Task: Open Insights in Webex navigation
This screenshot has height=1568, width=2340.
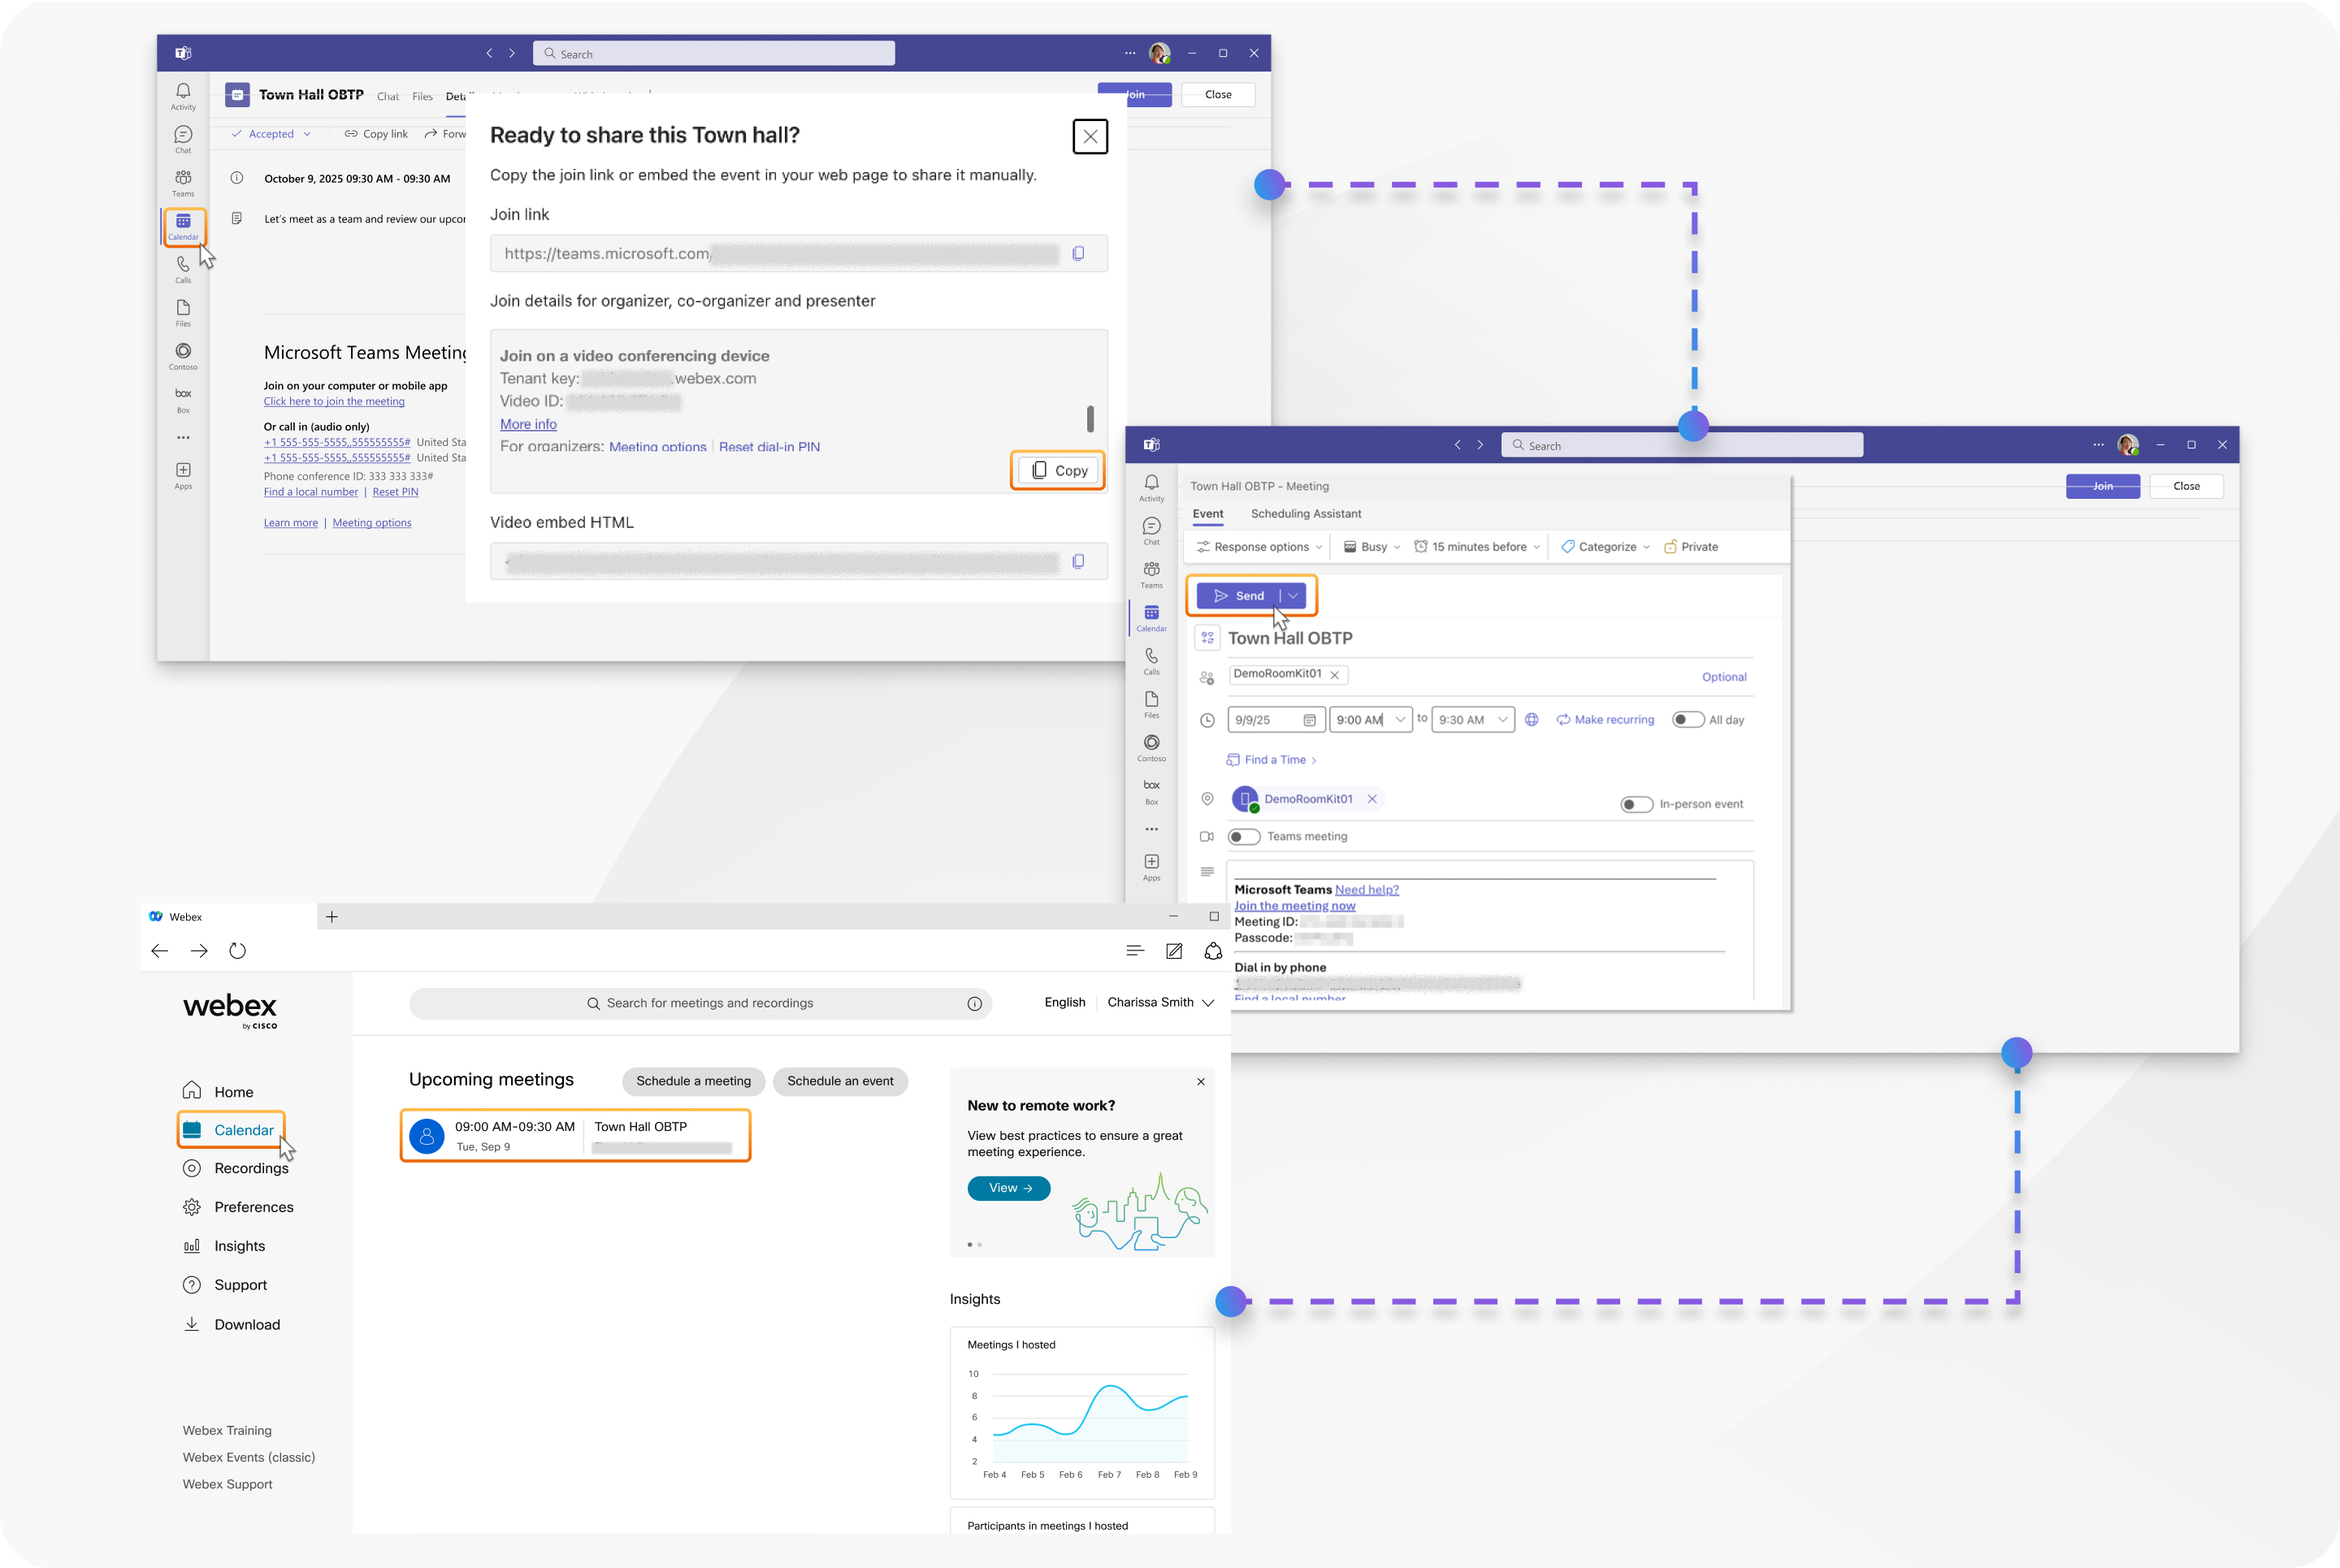Action: pyautogui.click(x=224, y=1247)
